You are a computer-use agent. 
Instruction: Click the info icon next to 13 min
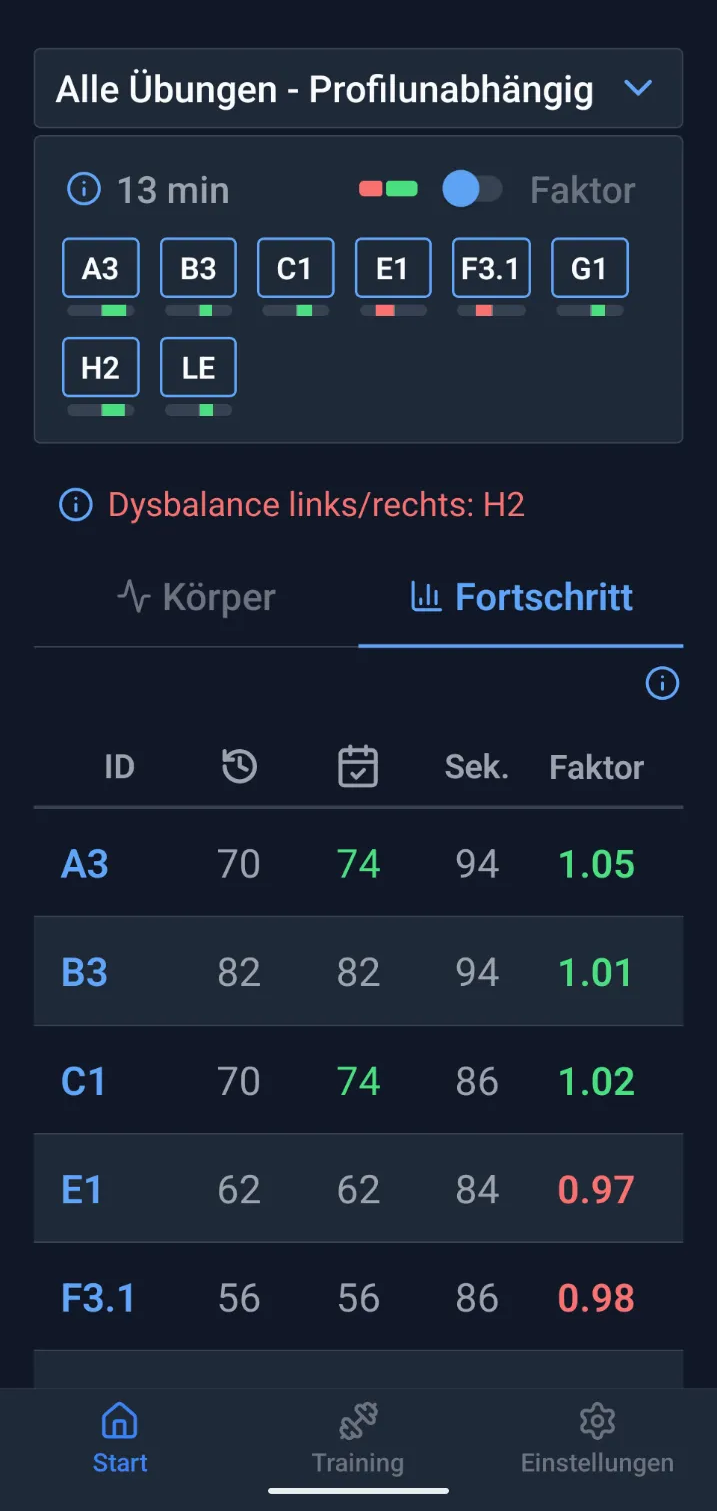pyautogui.click(x=82, y=189)
